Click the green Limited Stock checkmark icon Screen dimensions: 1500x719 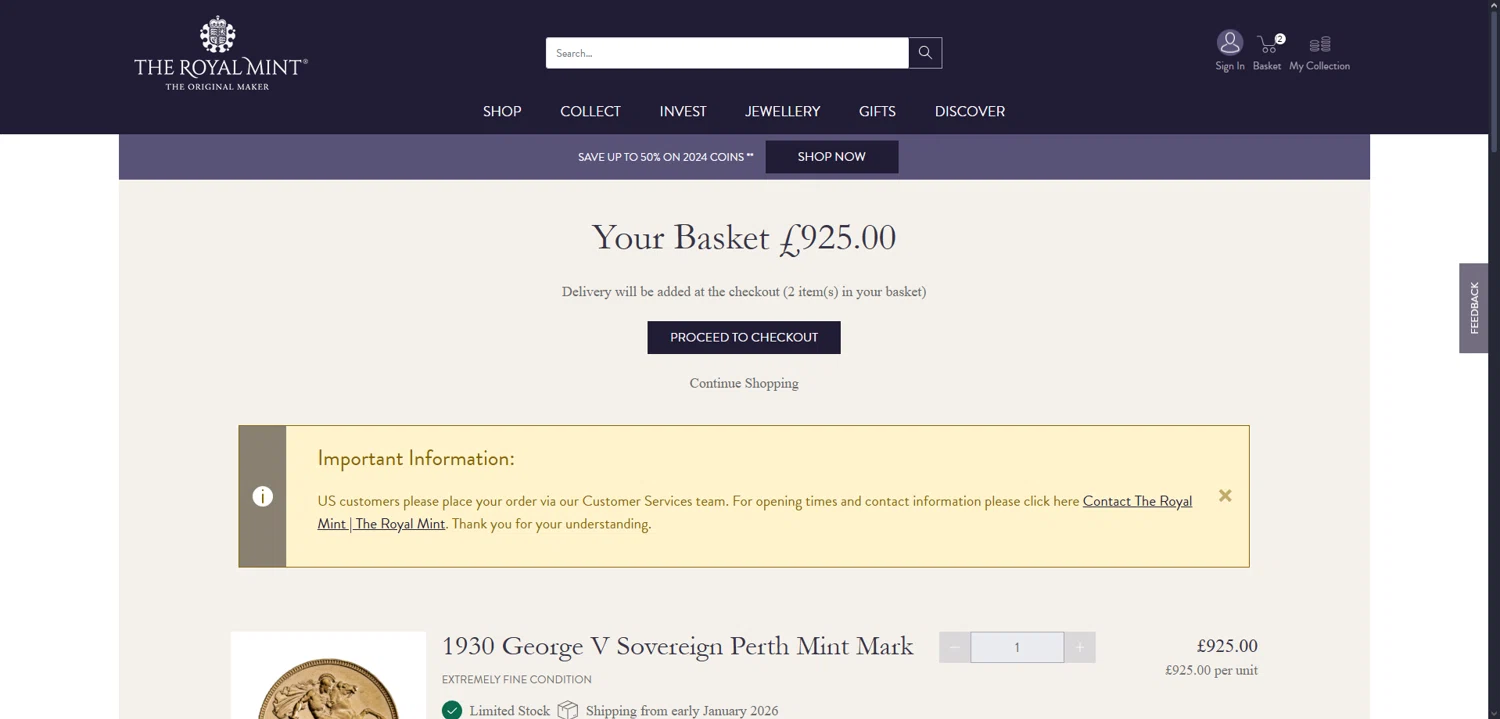coord(452,710)
